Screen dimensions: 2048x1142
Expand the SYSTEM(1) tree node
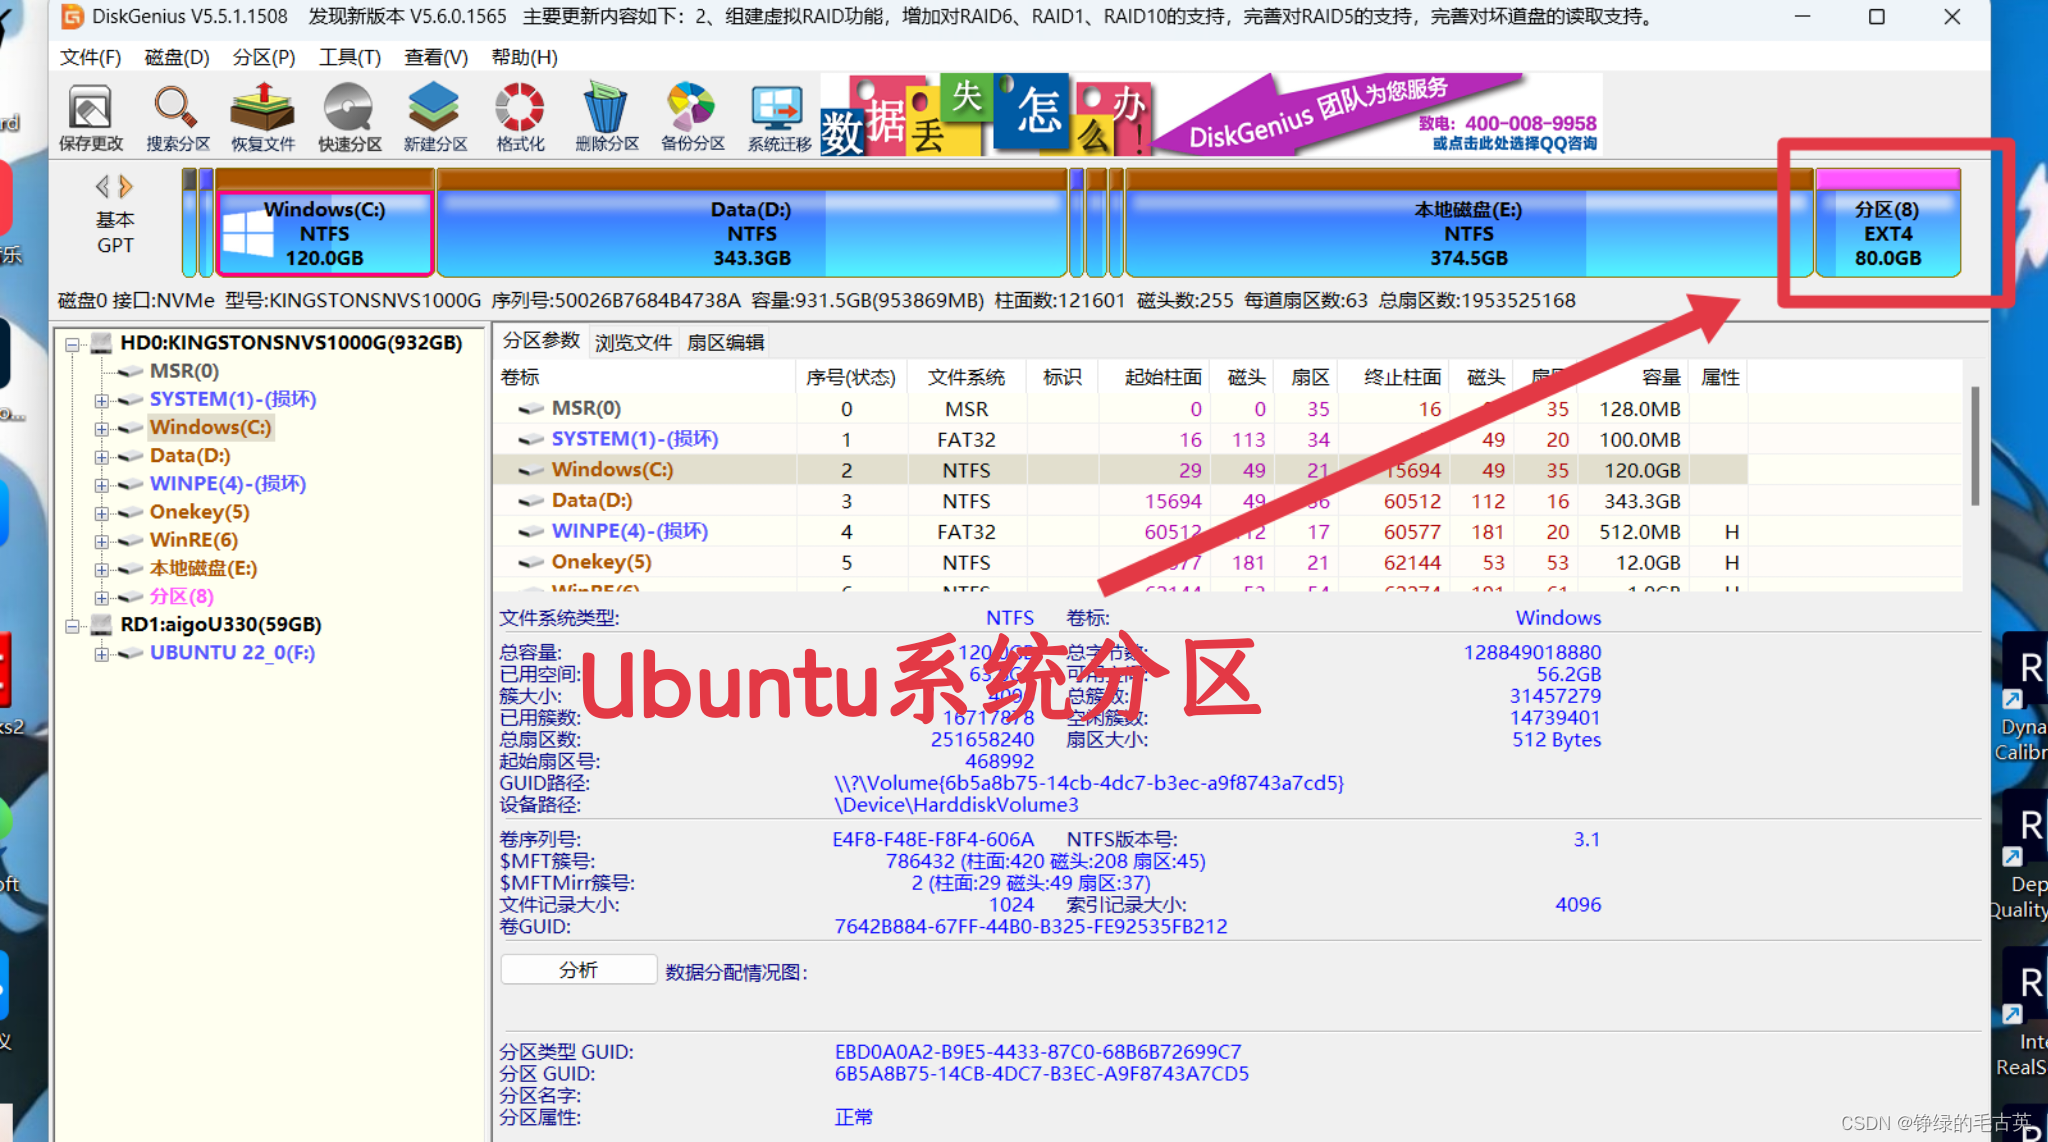coord(101,400)
